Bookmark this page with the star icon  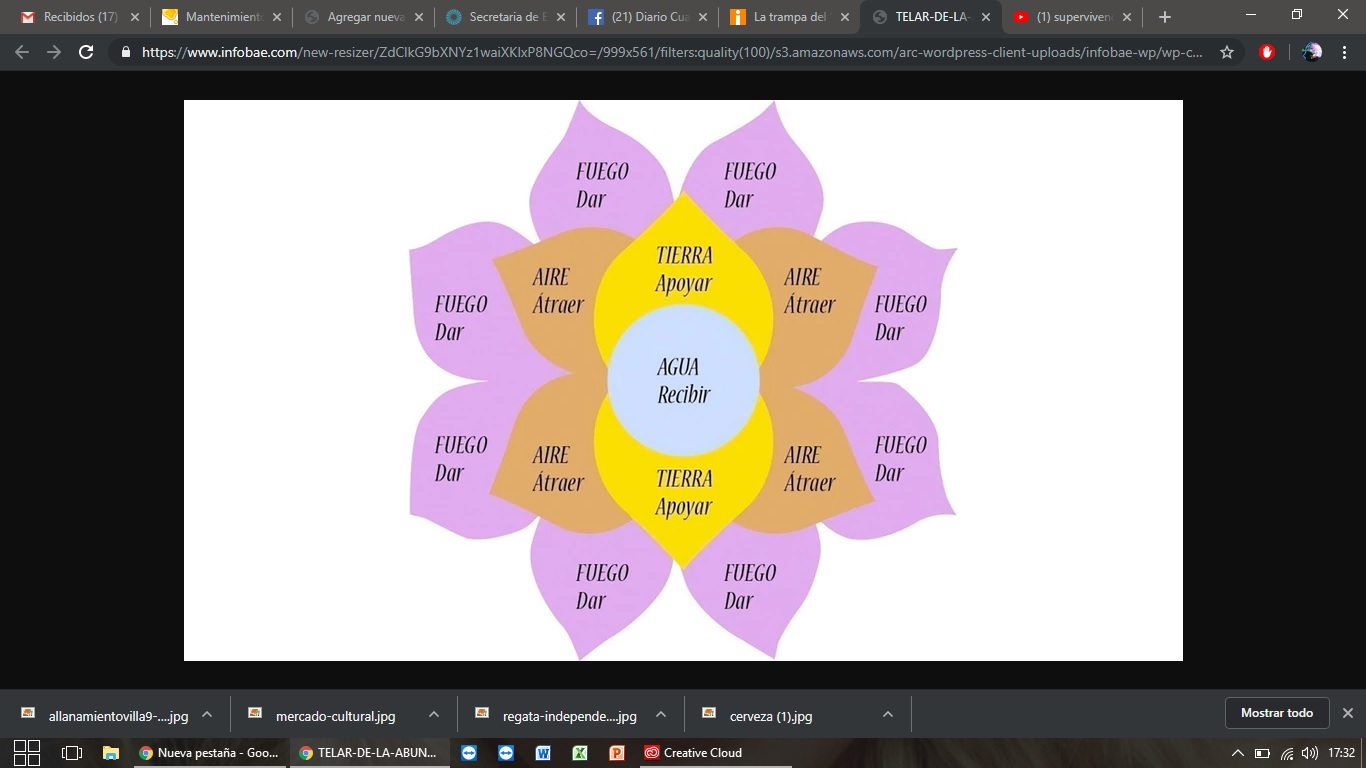coord(1227,52)
